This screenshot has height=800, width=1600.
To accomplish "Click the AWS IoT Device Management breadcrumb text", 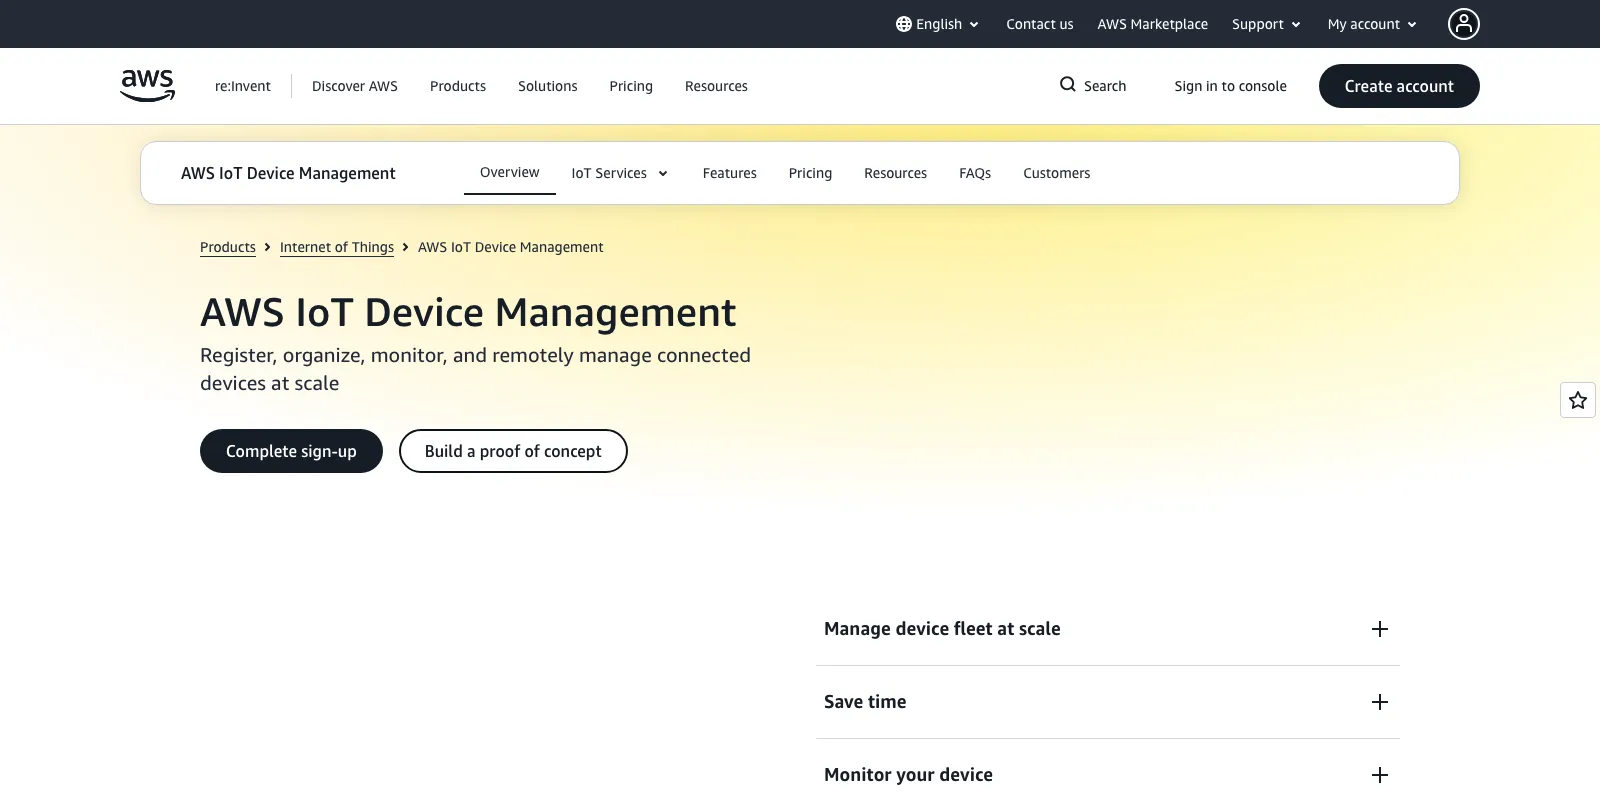I will click(x=511, y=247).
